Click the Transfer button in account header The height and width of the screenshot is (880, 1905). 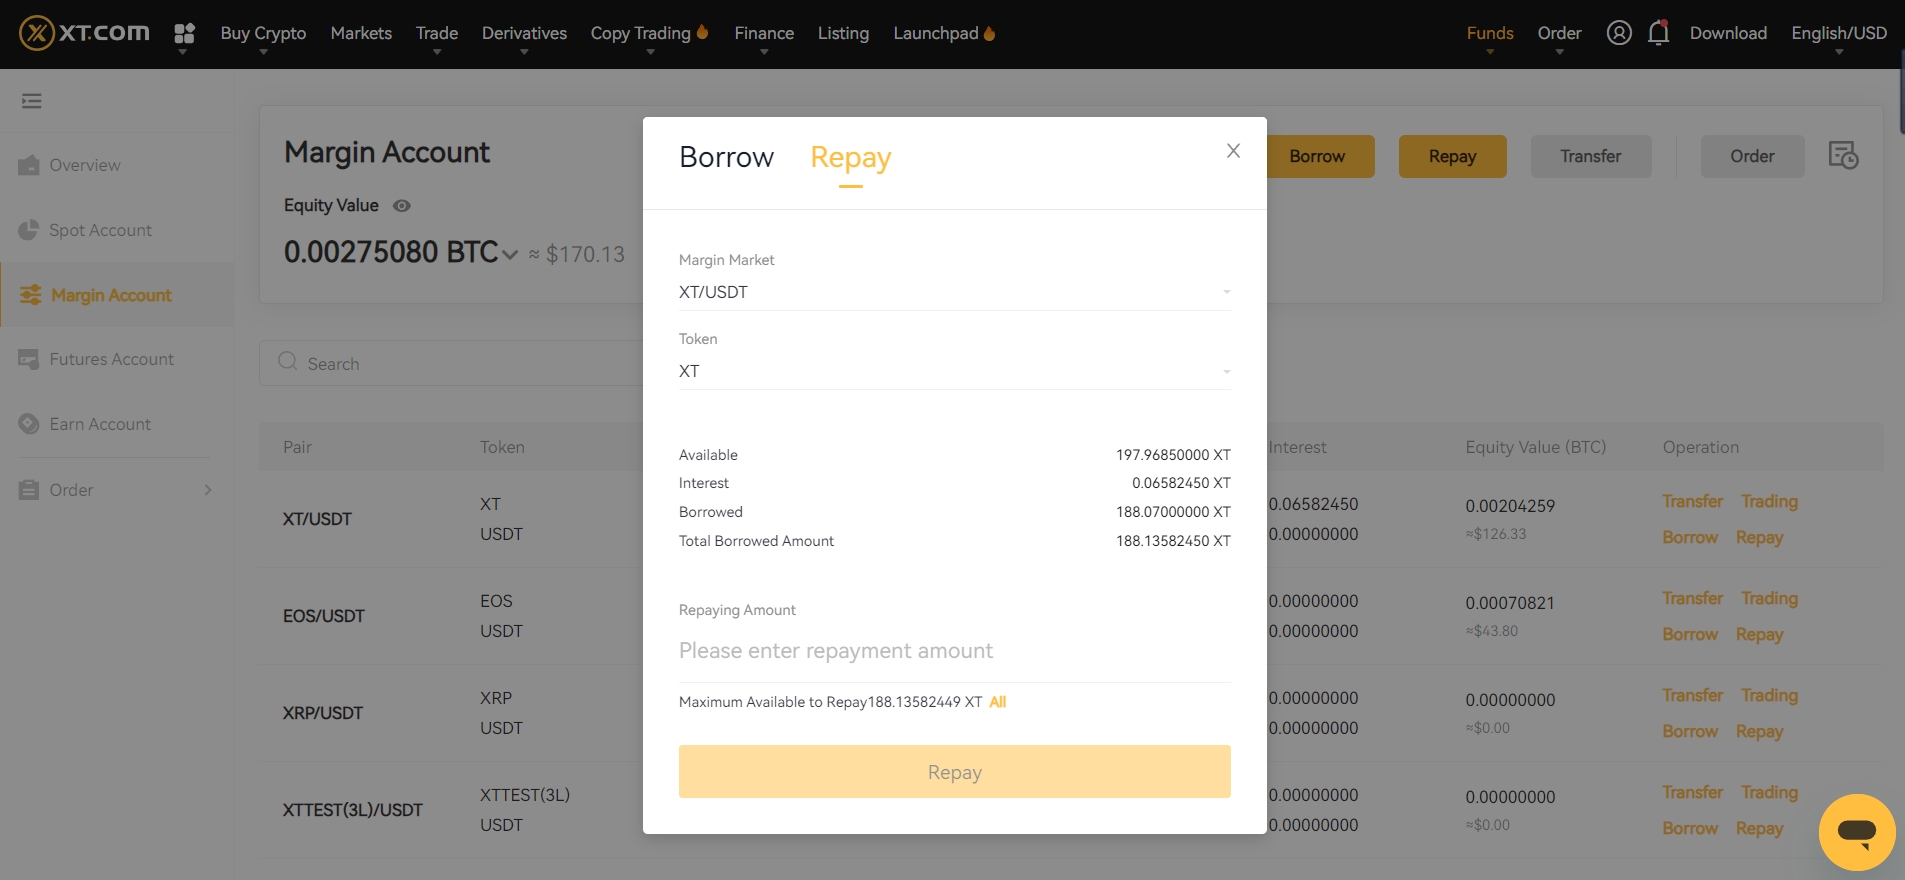[x=1591, y=156]
